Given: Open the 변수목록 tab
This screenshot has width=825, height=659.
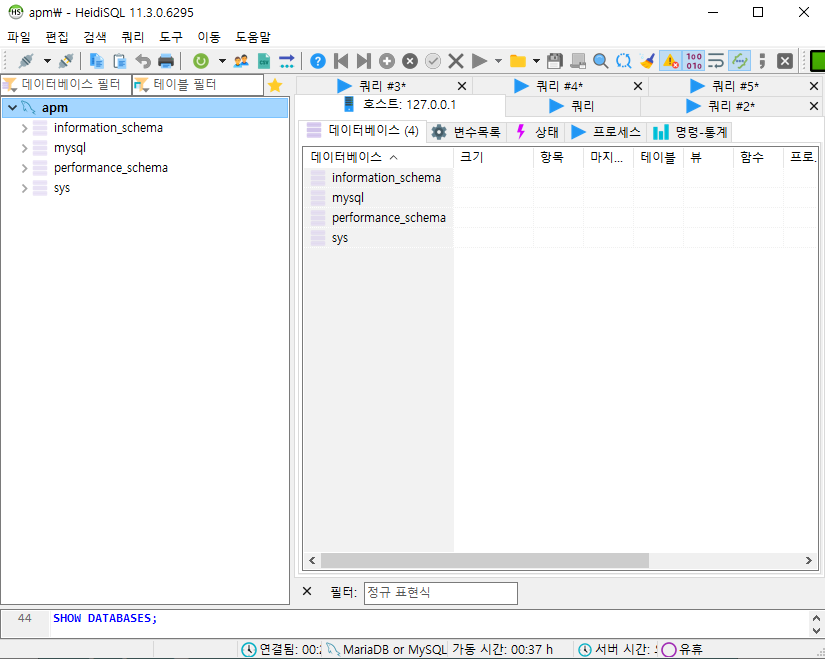Looking at the screenshot, I should (466, 132).
